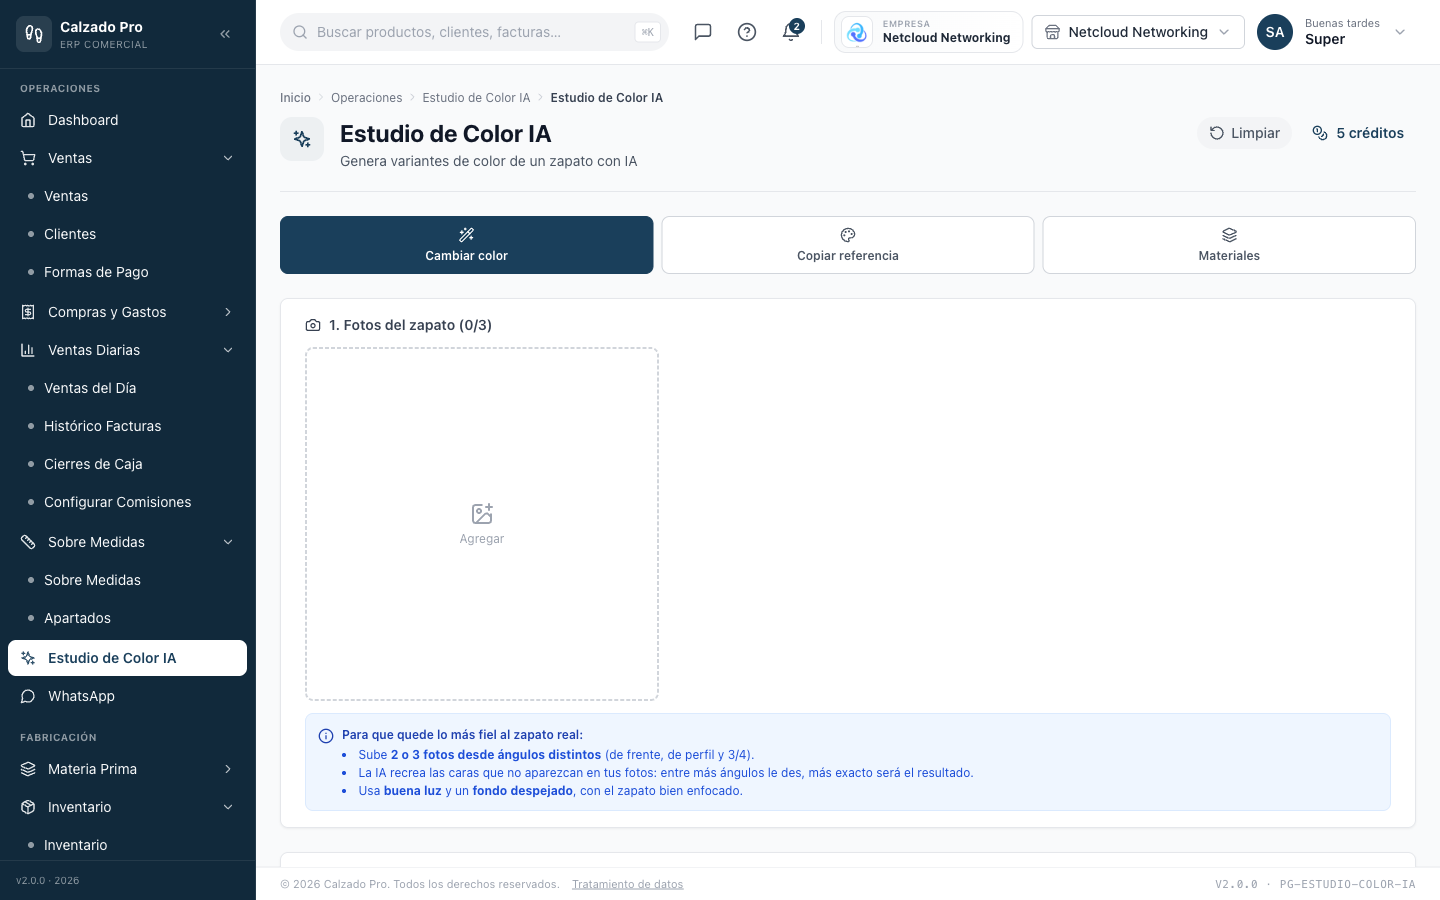This screenshot has width=1440, height=900.
Task: Click the camera icon by Fotos del zapato
Action: 313,325
